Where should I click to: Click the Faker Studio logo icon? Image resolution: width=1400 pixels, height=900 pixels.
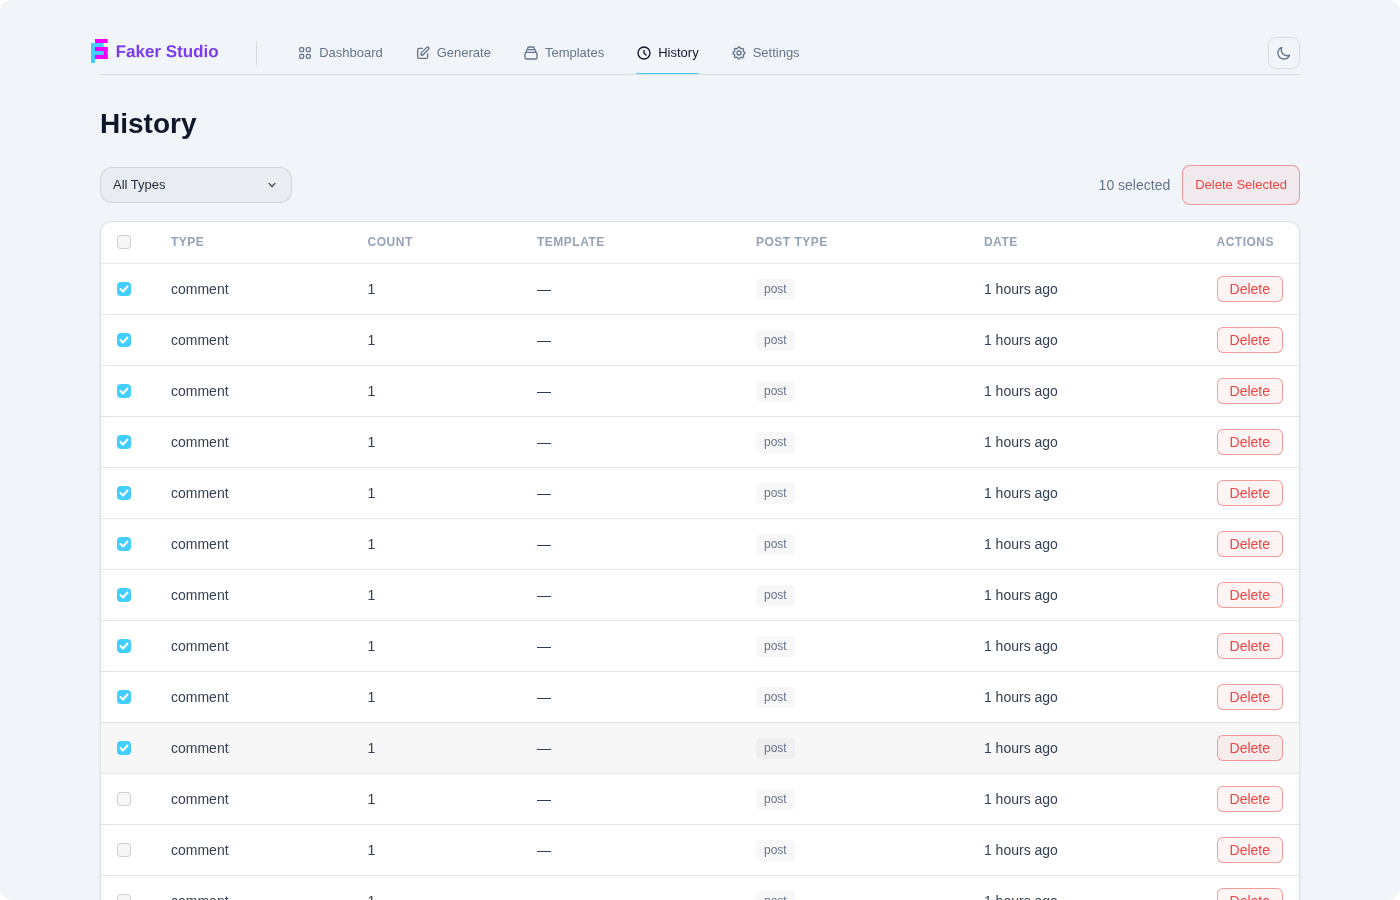click(99, 51)
